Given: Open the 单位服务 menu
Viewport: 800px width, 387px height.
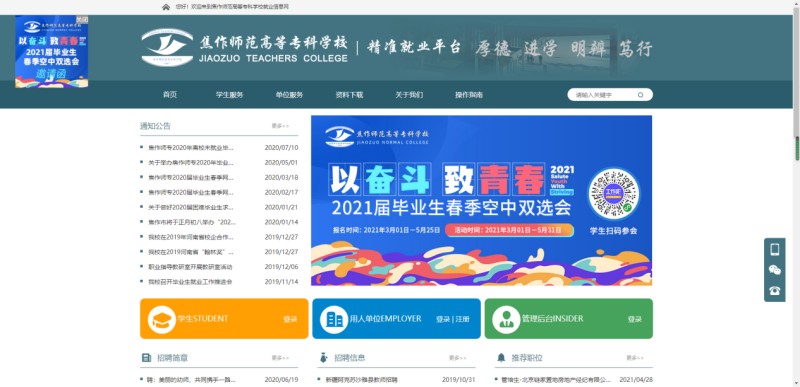Looking at the screenshot, I should [289, 95].
